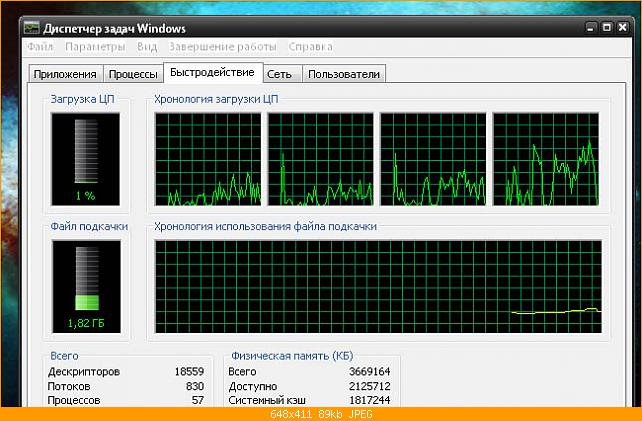Screen dimensions: 642x421
Task: Minimize the Task Manager window
Action: click(590, 28)
